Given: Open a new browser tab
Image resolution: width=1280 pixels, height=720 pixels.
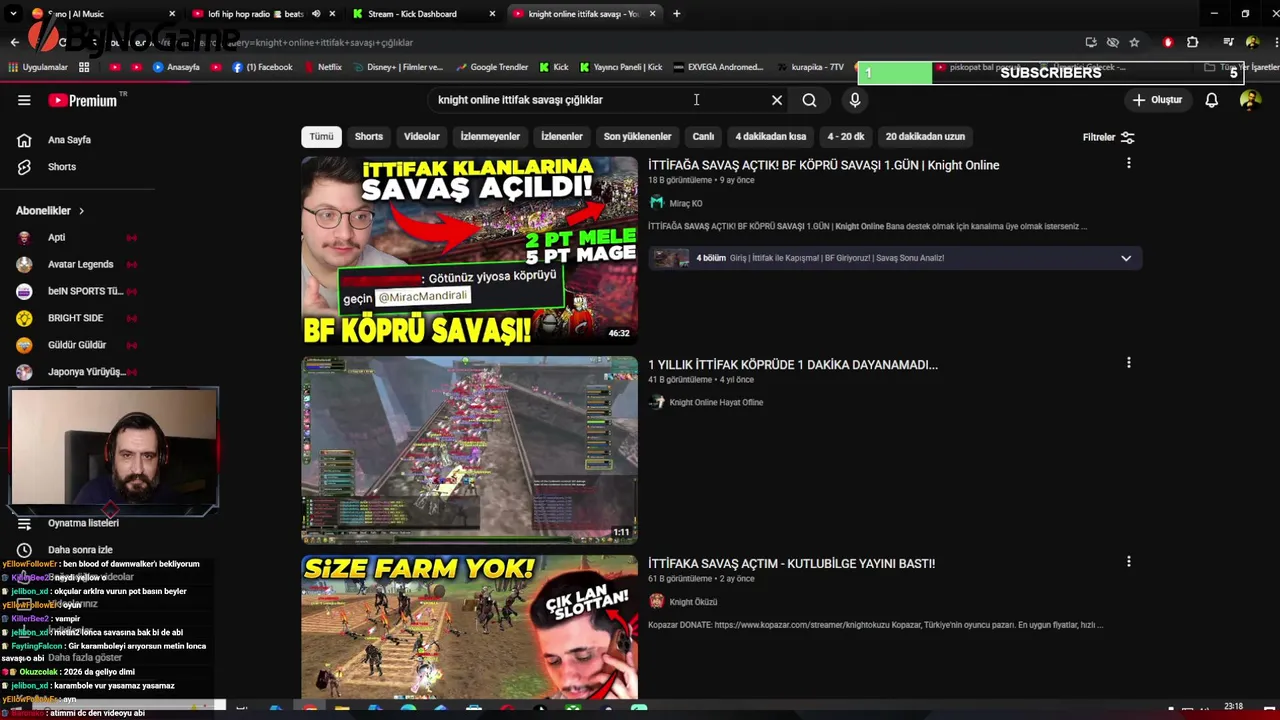Looking at the screenshot, I should 677,14.
